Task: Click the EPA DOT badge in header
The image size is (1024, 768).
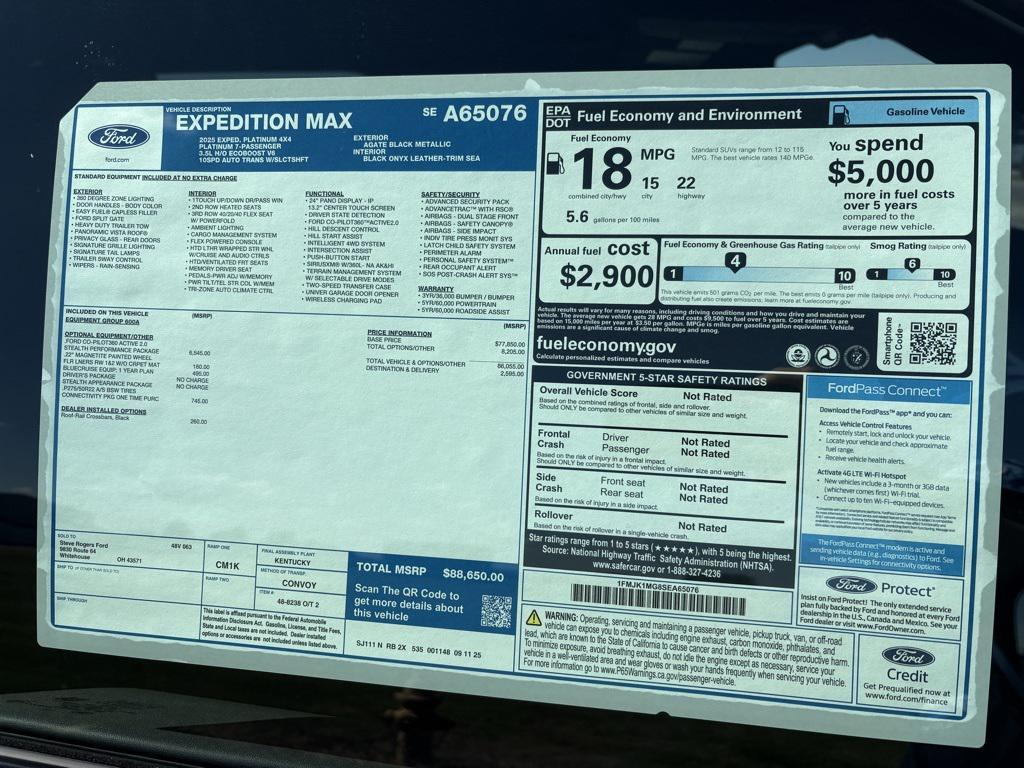Action: tap(557, 116)
